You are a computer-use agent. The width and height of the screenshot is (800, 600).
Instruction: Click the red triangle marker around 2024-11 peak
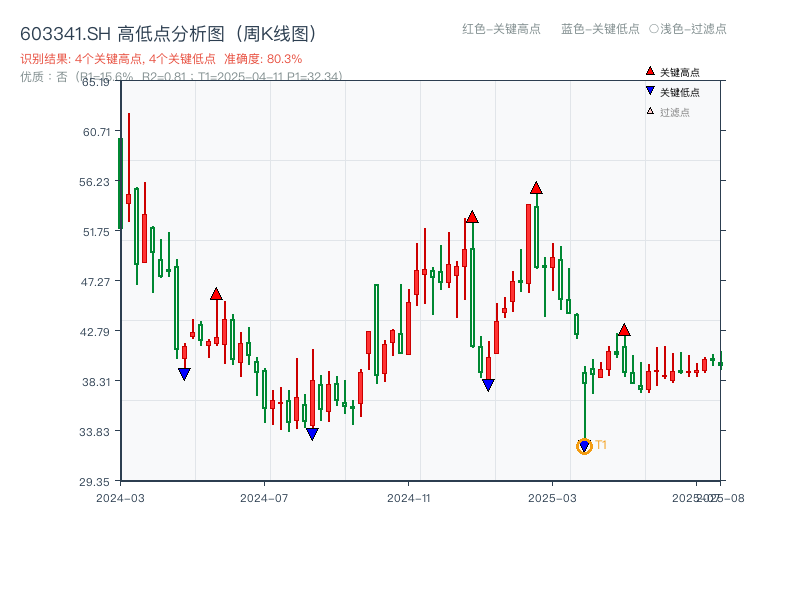(471, 215)
